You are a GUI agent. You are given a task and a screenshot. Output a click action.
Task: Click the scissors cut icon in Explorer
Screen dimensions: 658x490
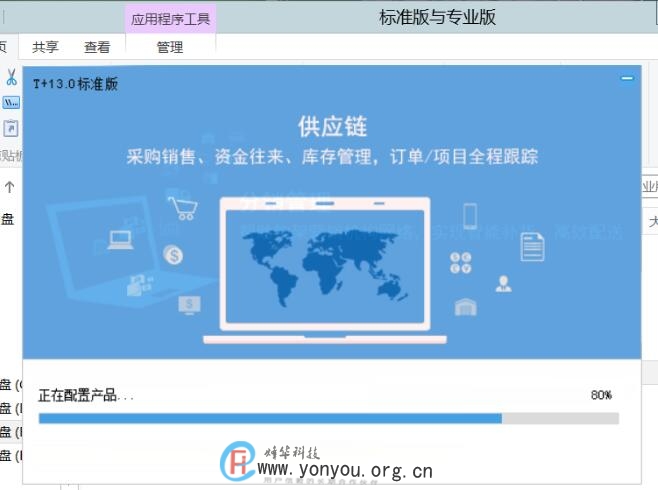(x=11, y=77)
